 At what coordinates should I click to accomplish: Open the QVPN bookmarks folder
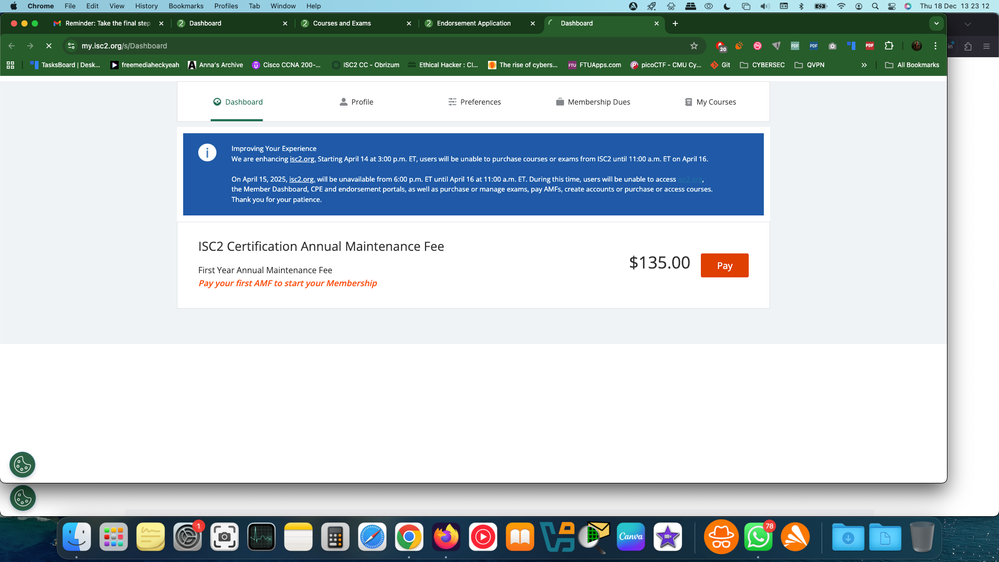click(809, 65)
